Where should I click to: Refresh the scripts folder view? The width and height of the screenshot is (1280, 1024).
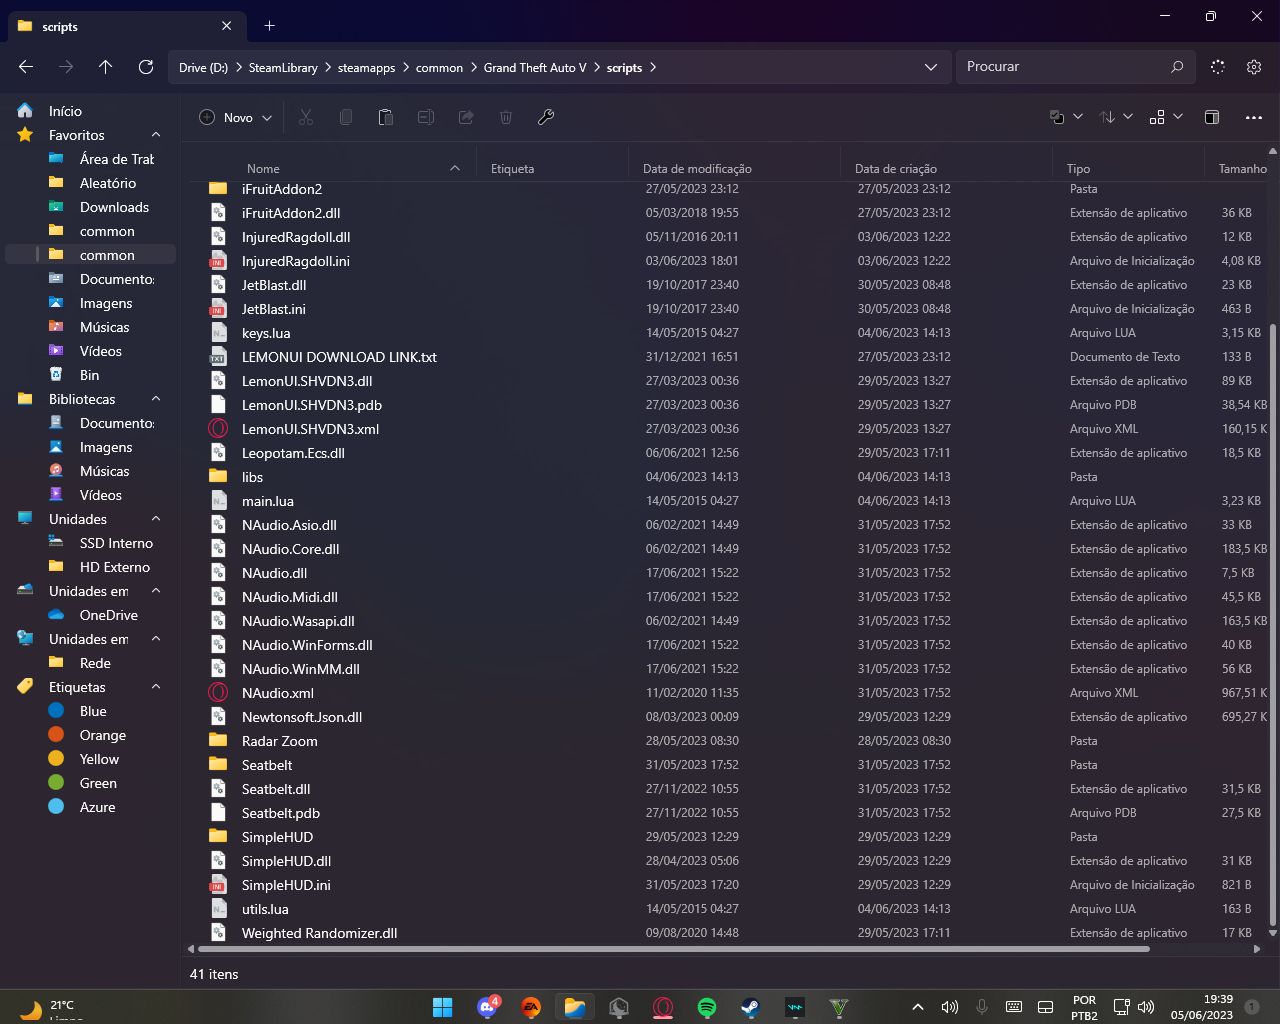[x=146, y=67]
